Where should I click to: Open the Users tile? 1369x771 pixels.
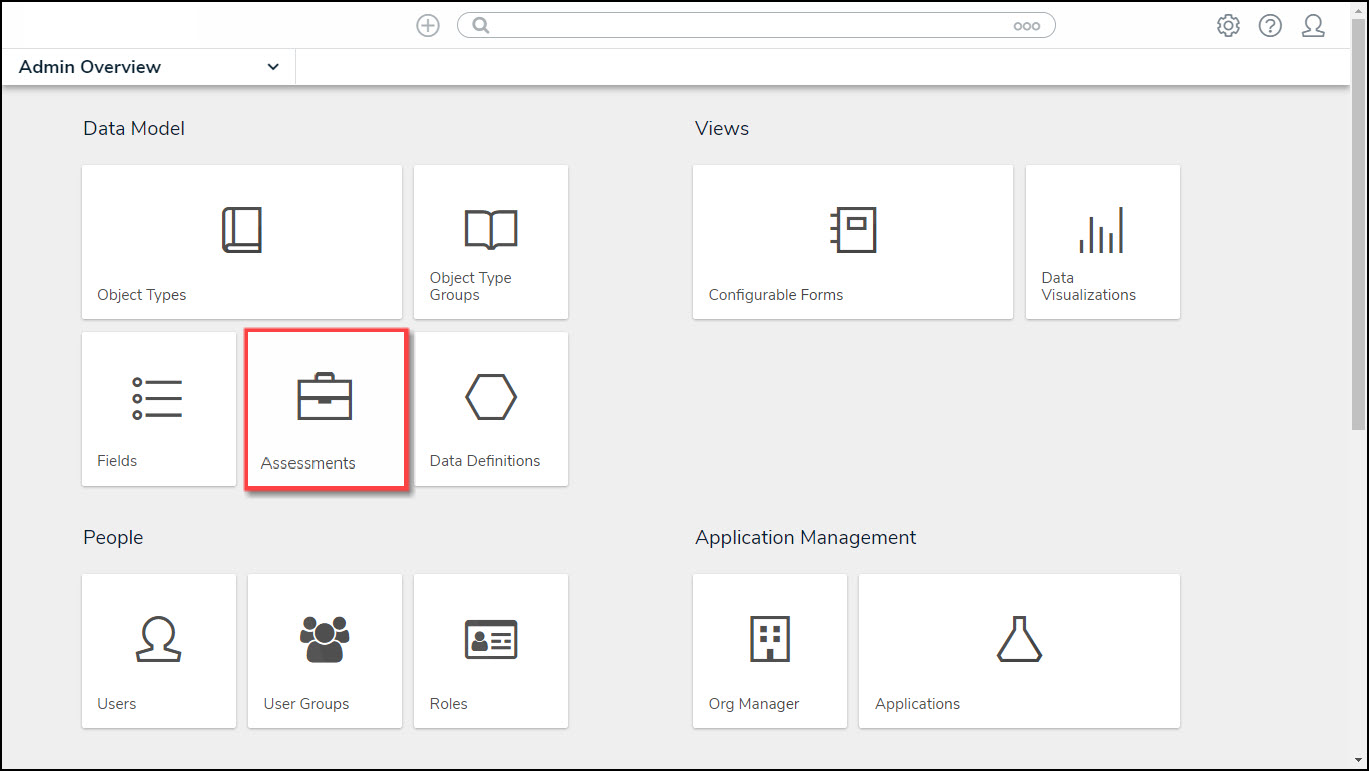pos(158,650)
